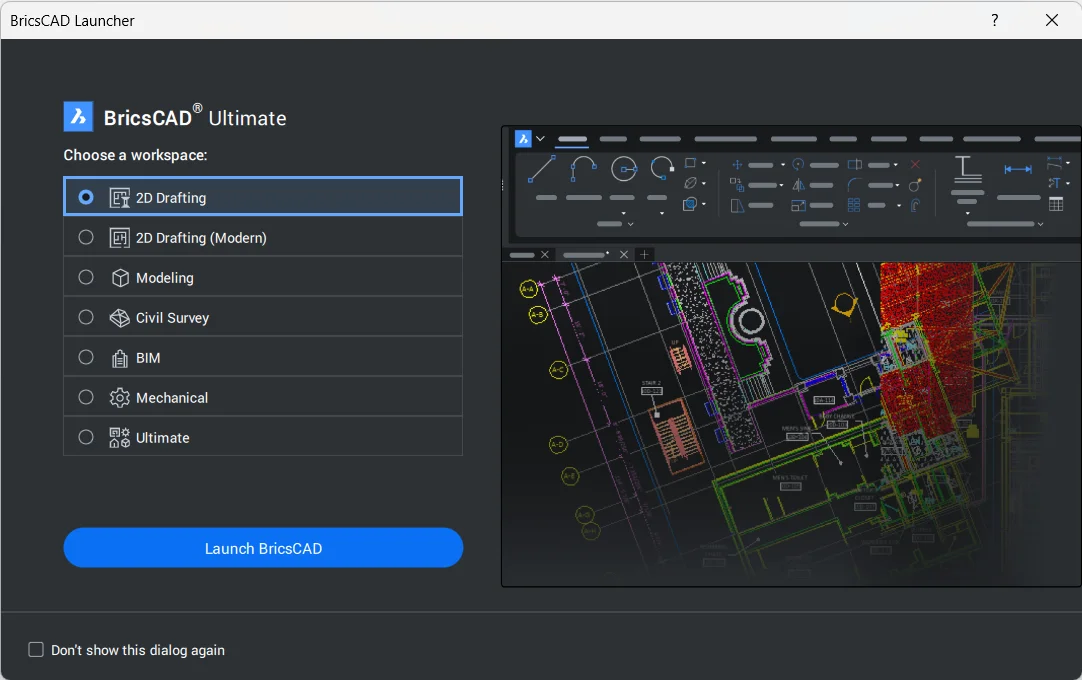Screen dimensions: 1082x680
Task: Select the Circle tool in the preview ribbon
Action: pos(624,169)
